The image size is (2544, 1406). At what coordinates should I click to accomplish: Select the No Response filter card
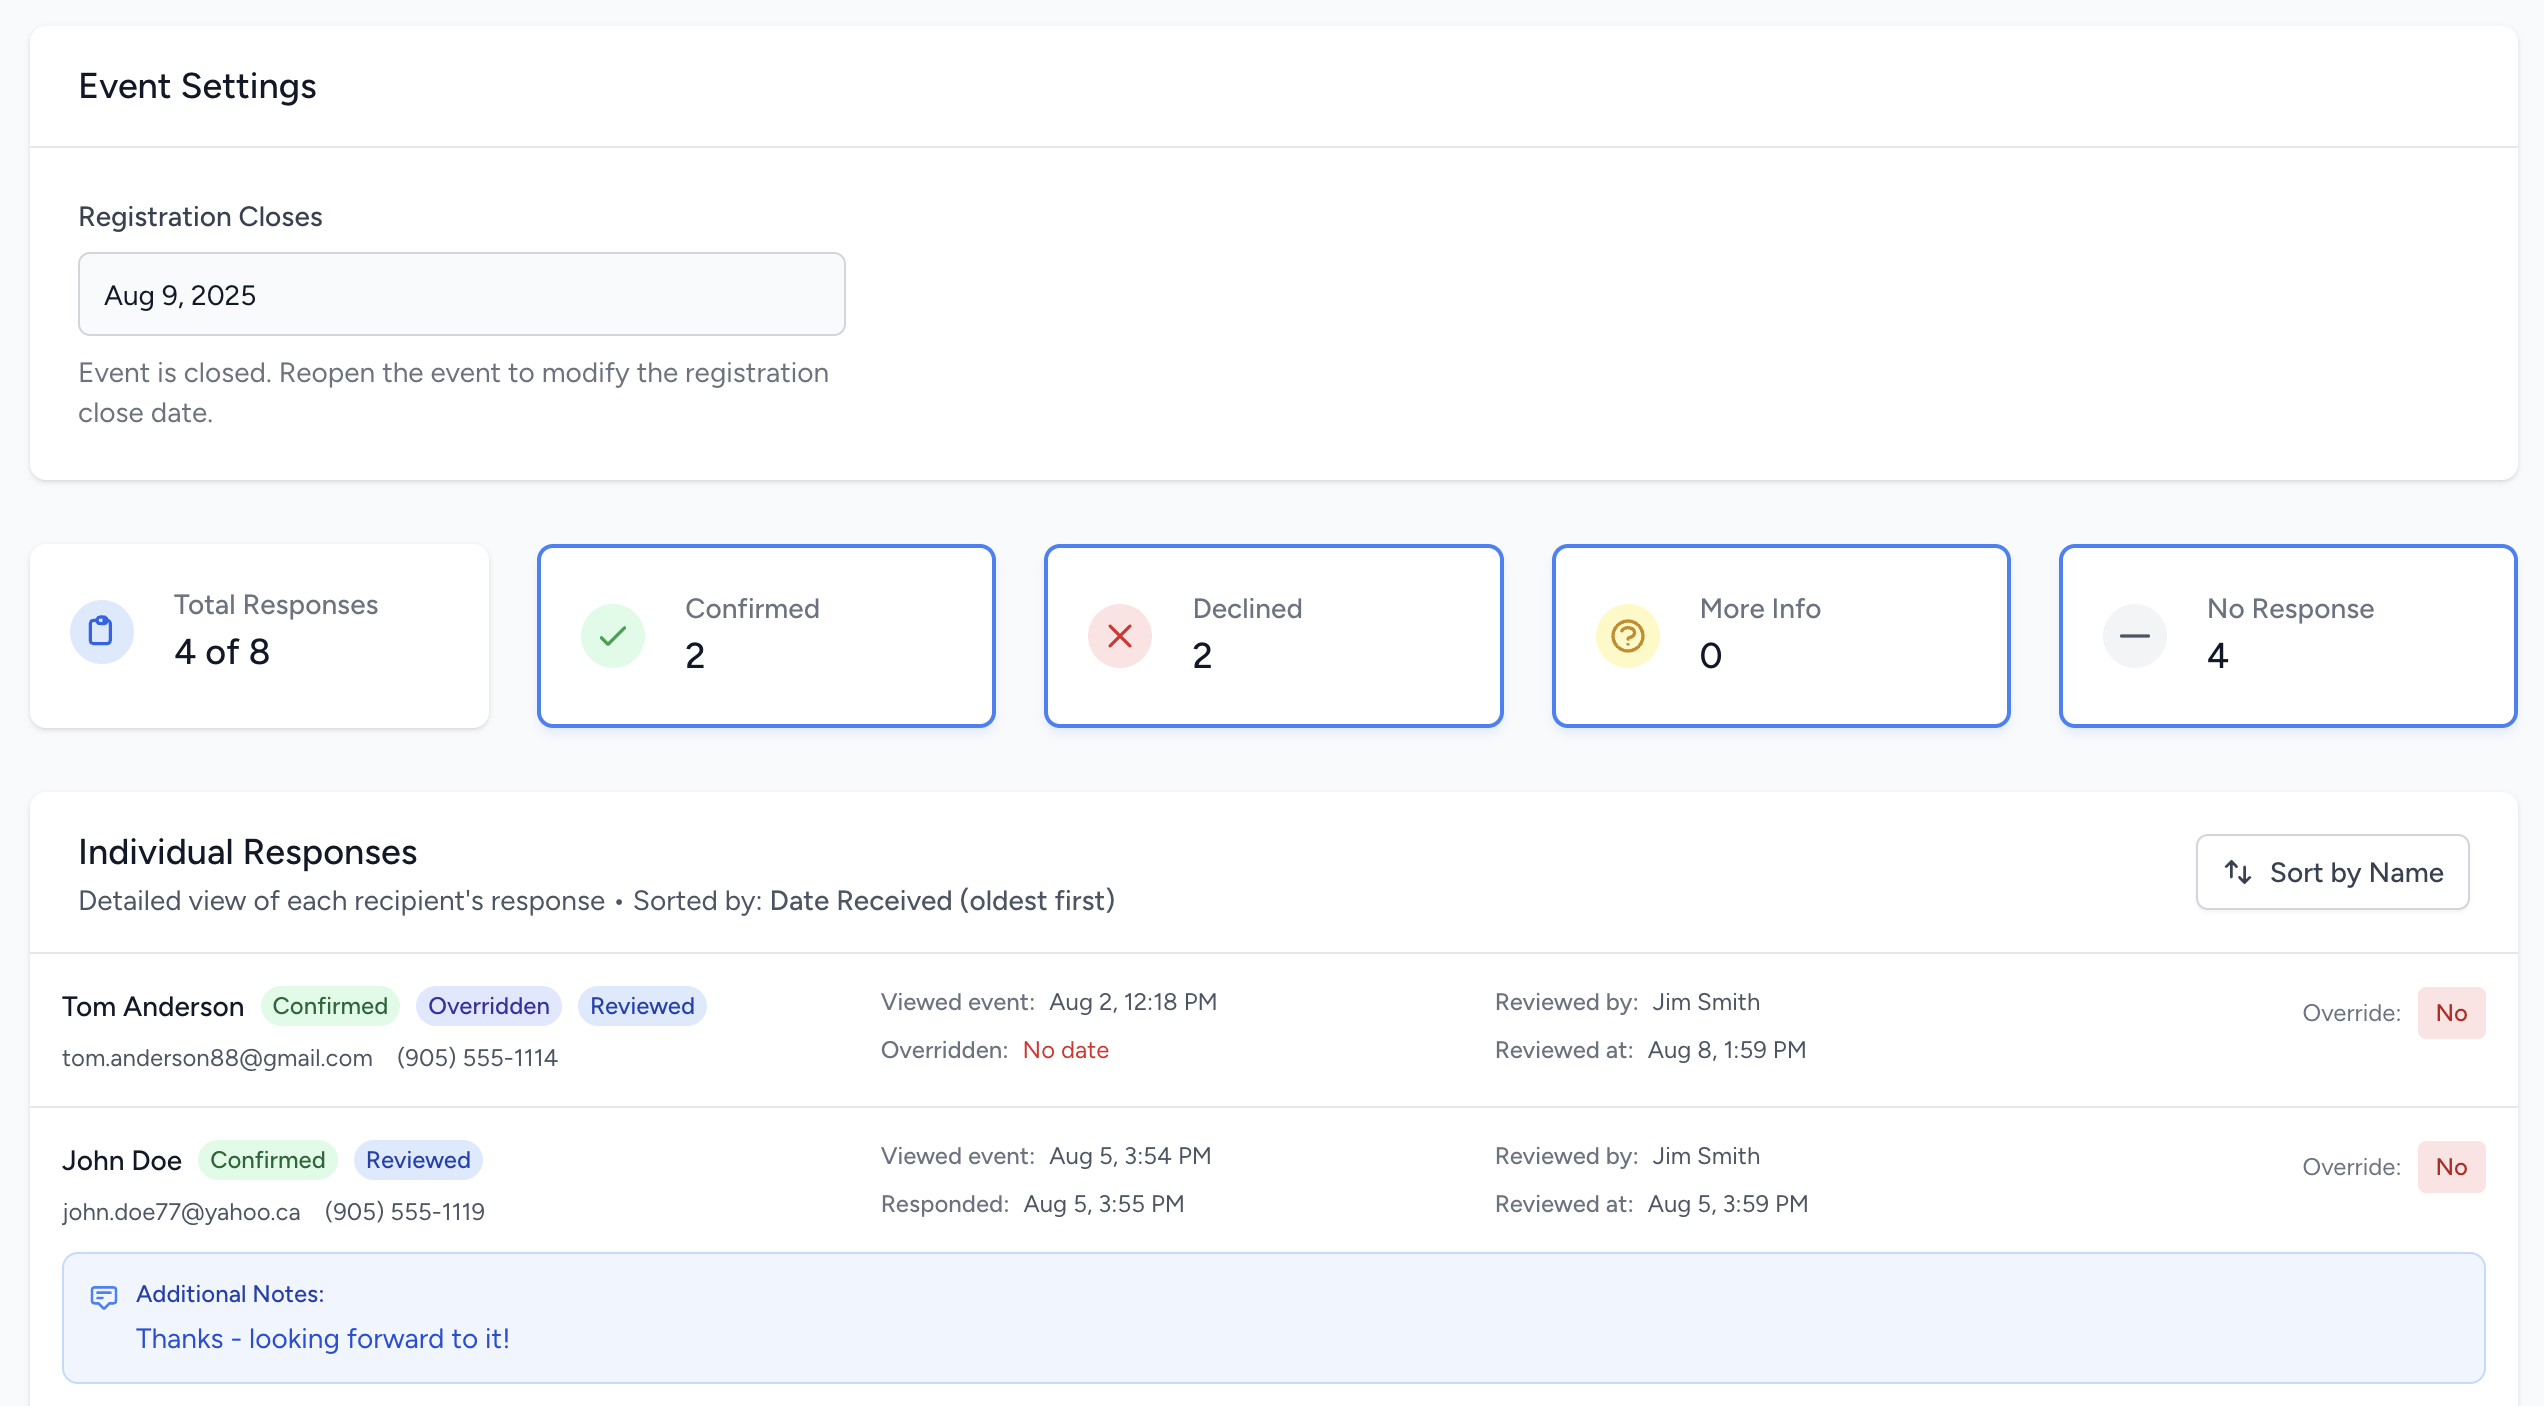[x=2287, y=635]
